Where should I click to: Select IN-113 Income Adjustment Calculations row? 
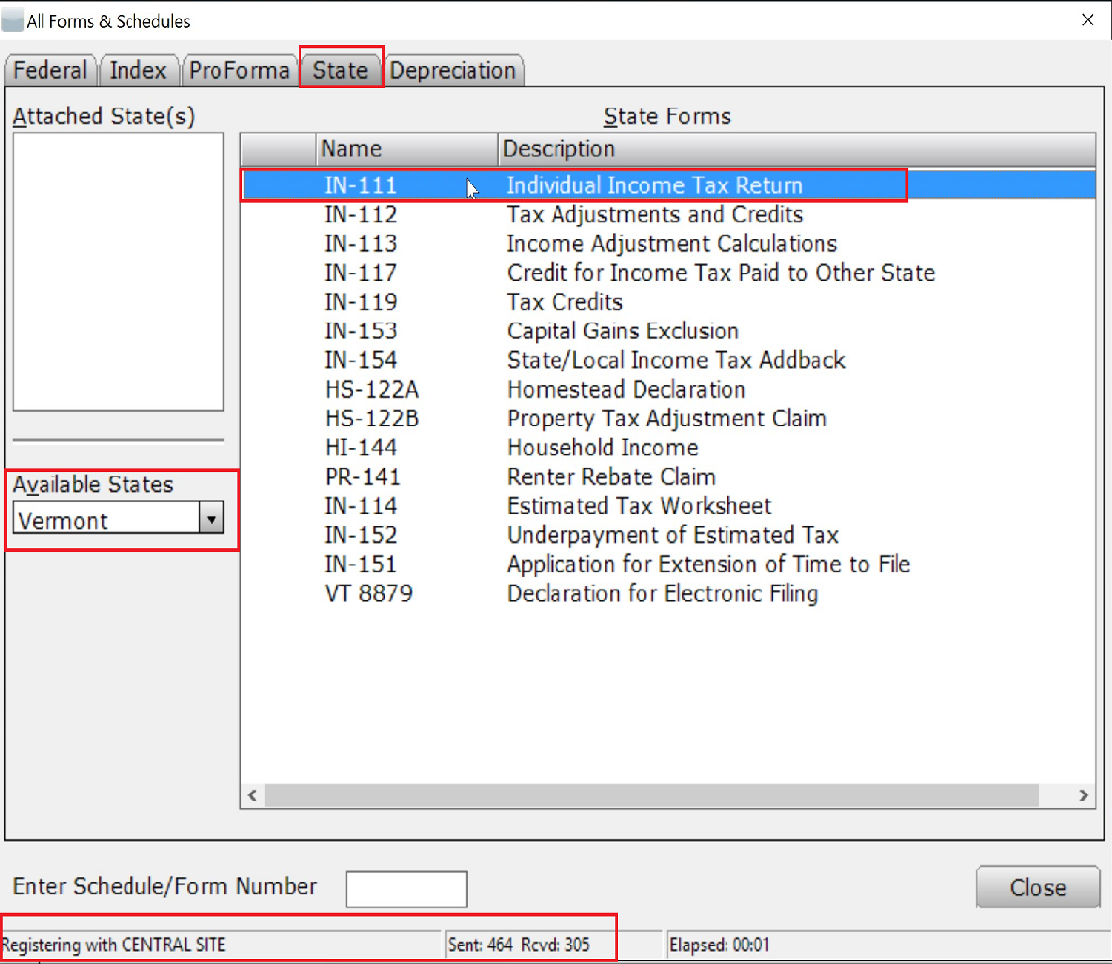tap(580, 244)
